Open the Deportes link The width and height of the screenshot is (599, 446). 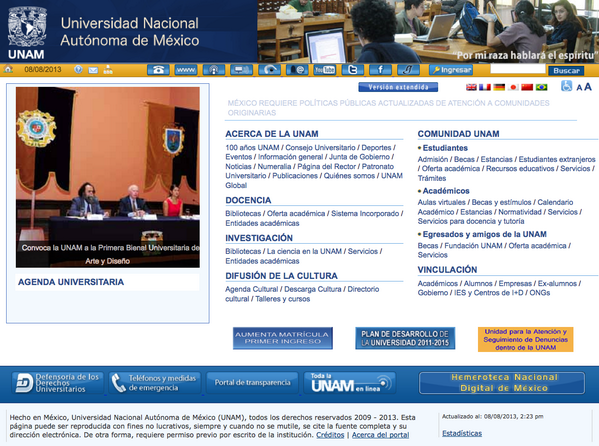point(376,148)
